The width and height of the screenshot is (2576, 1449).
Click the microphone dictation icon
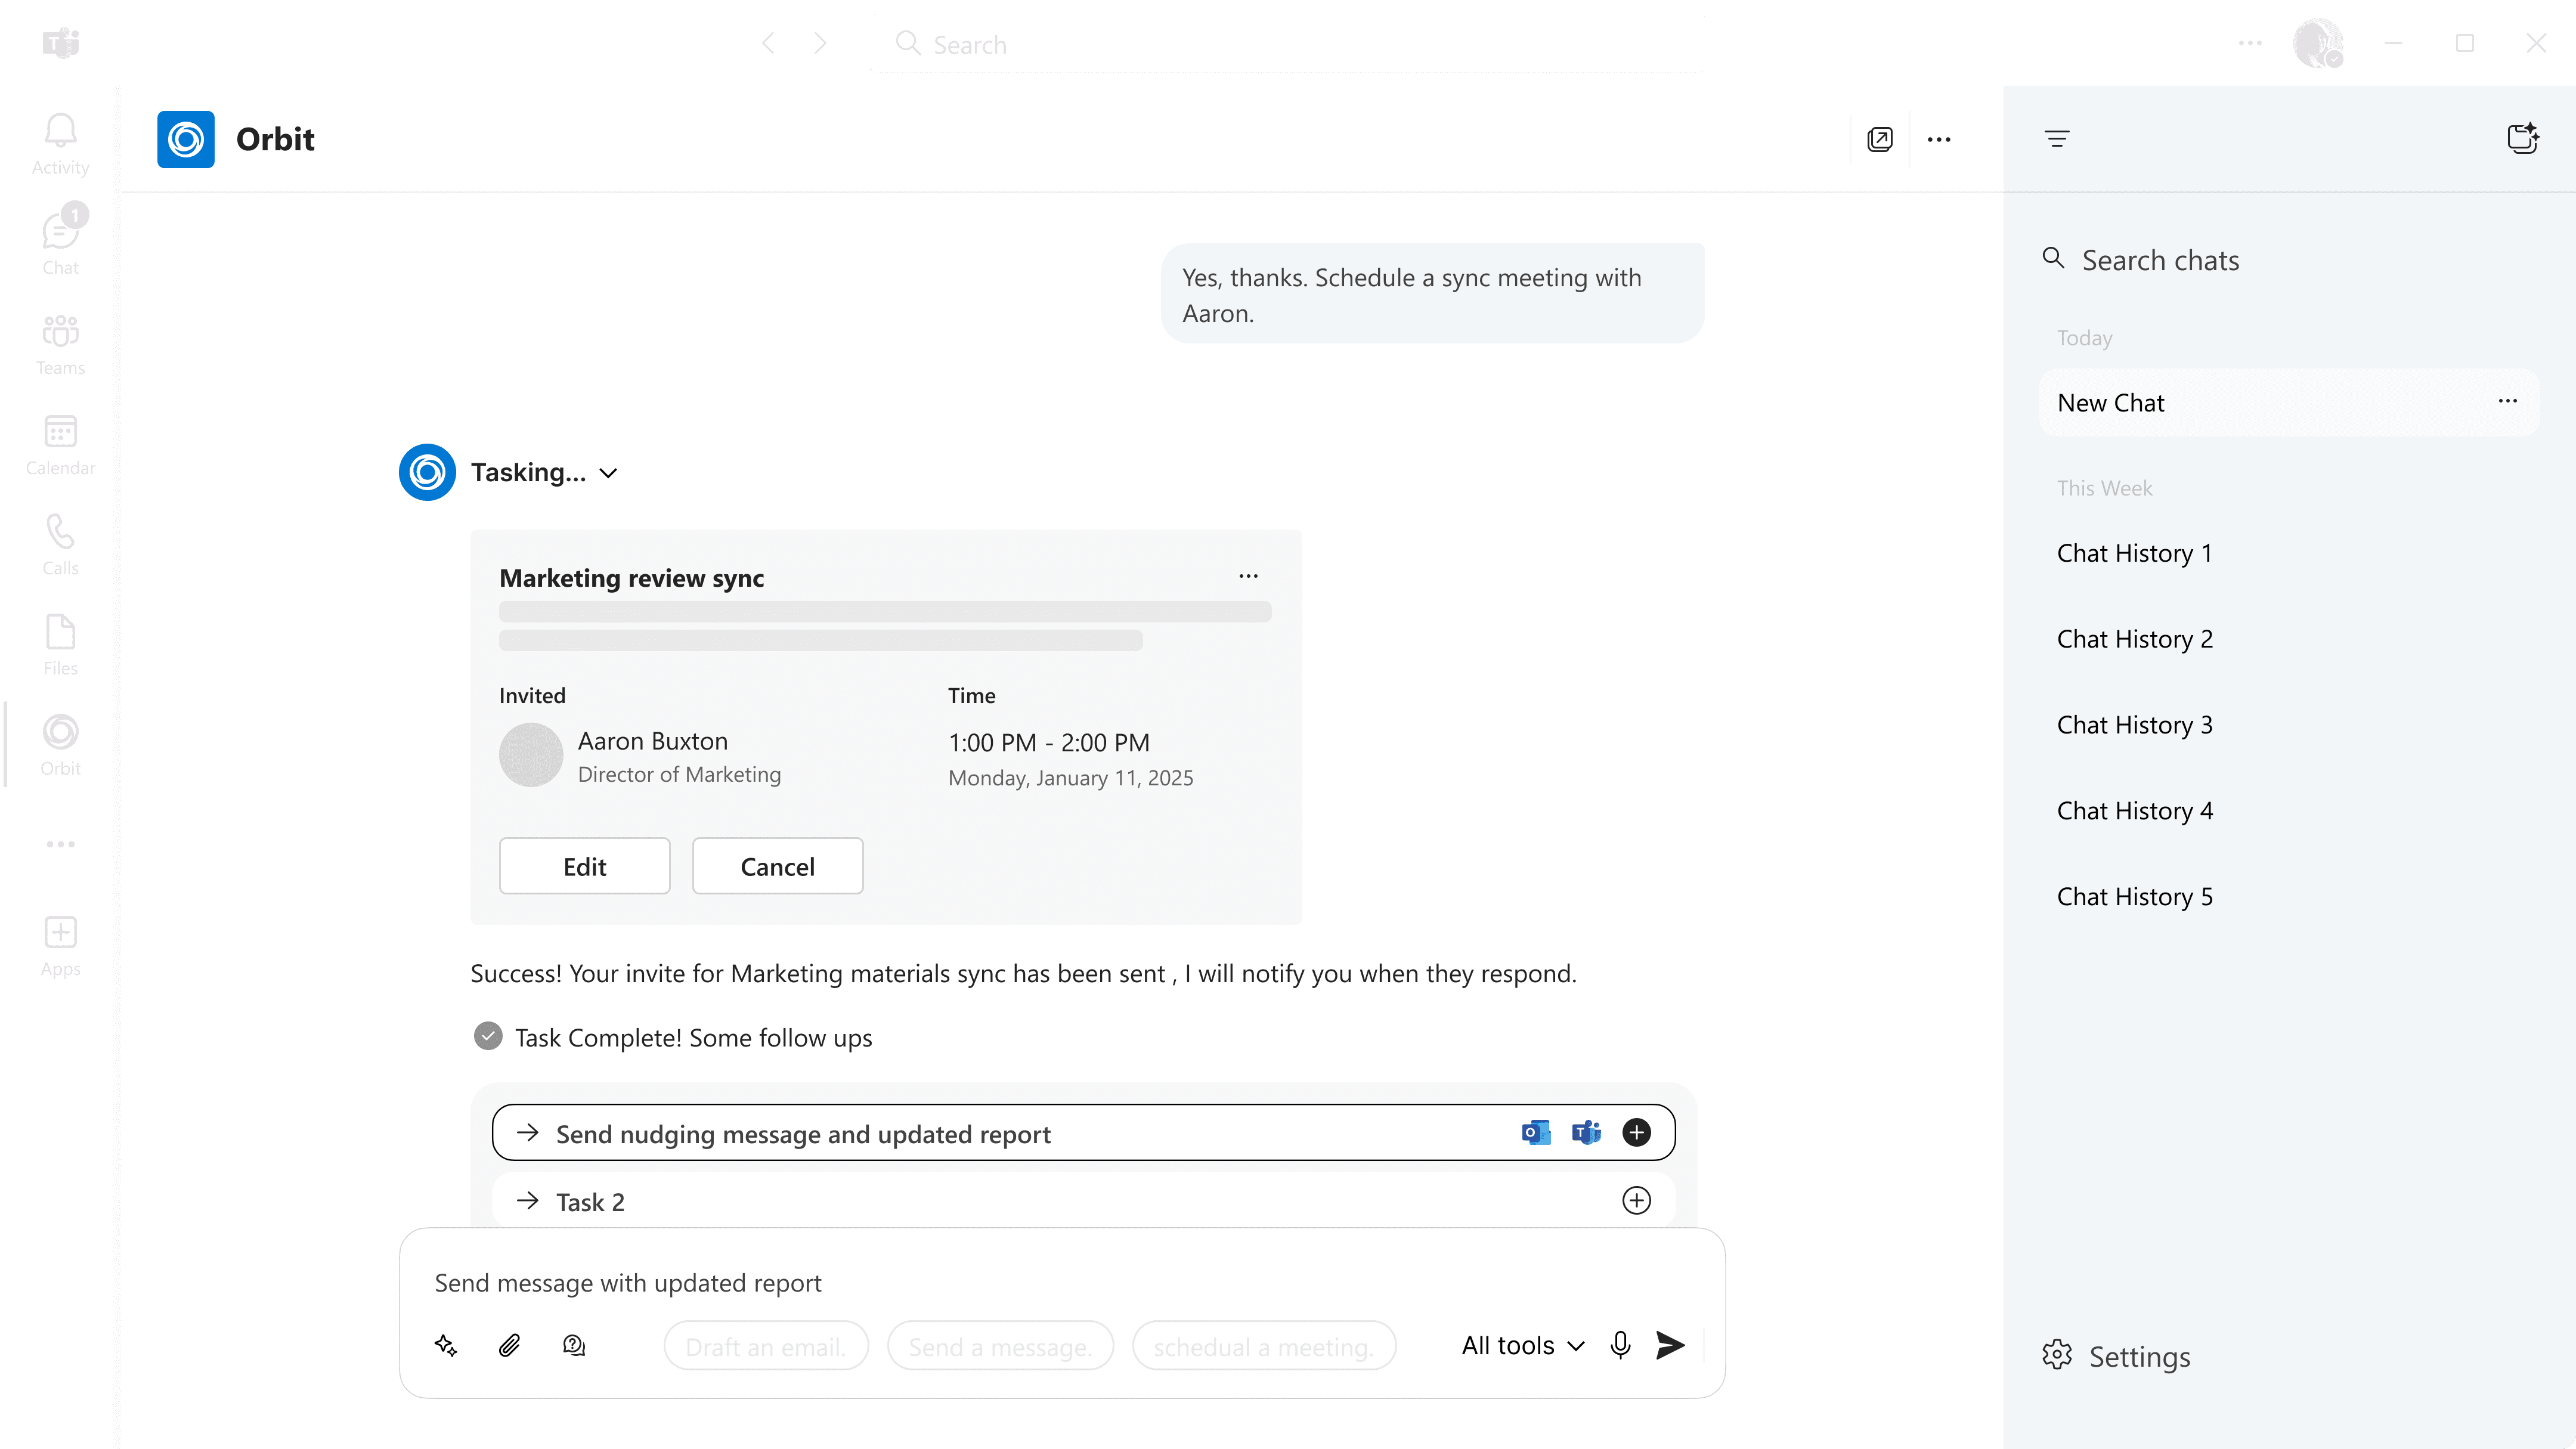(x=1620, y=1345)
